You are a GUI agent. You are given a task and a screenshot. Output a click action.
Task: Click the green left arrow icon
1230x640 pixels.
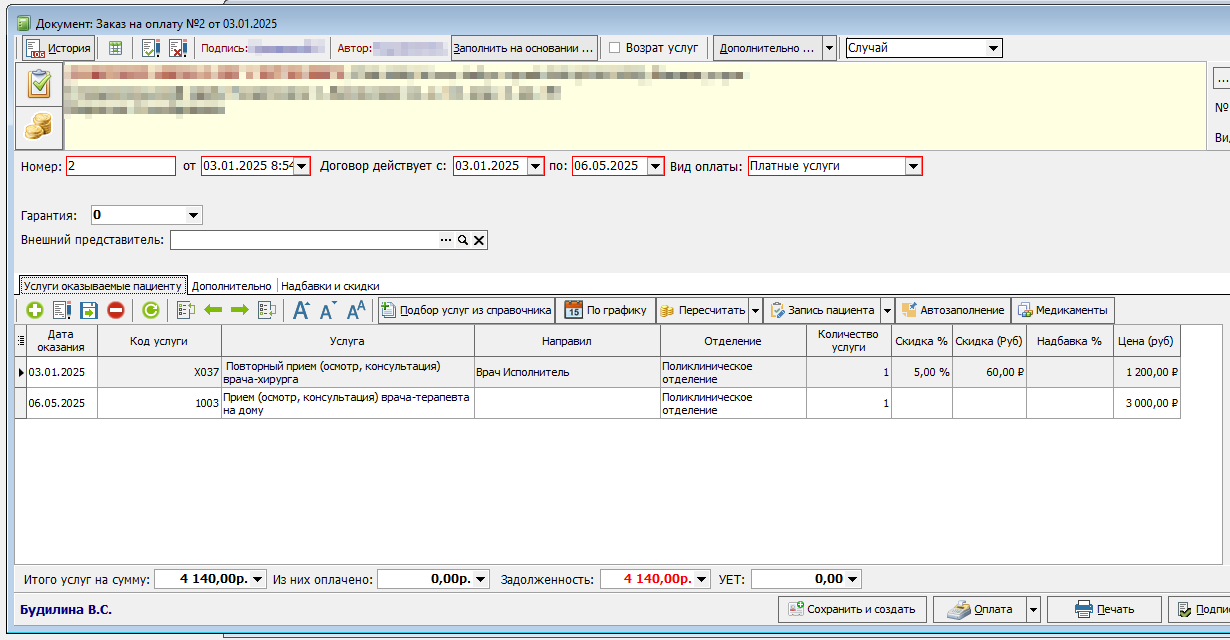213,310
